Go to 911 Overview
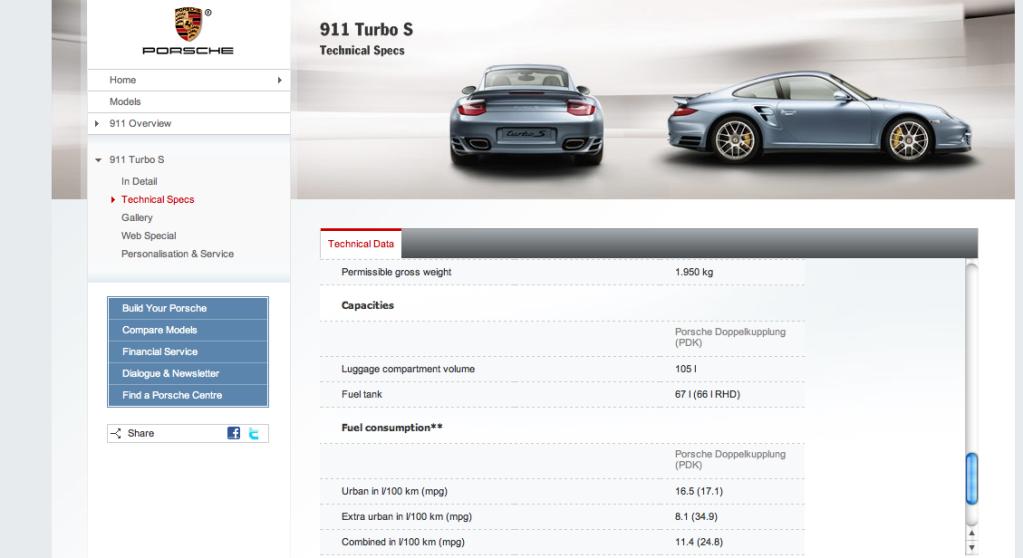The height and width of the screenshot is (558, 1023). pyautogui.click(x=140, y=123)
